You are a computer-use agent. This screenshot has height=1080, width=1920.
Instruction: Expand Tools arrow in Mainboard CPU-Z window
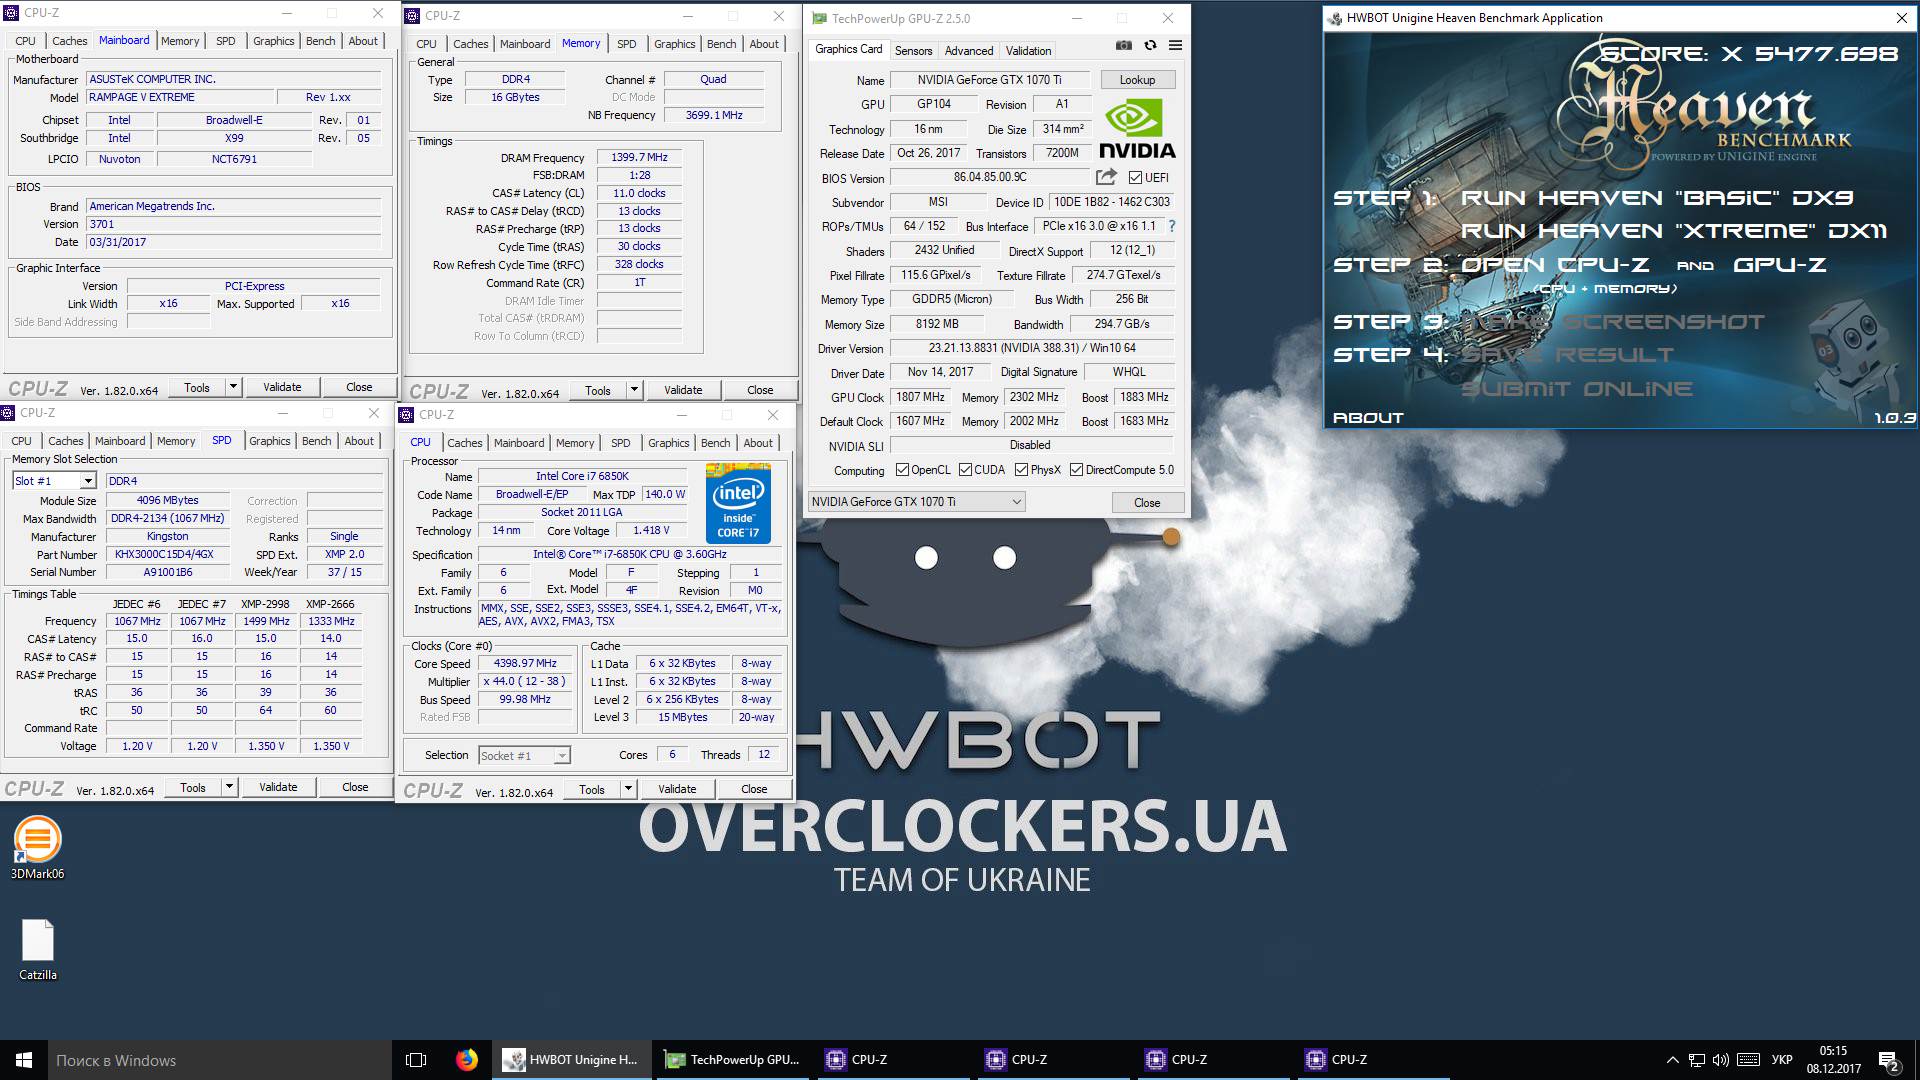[233, 387]
